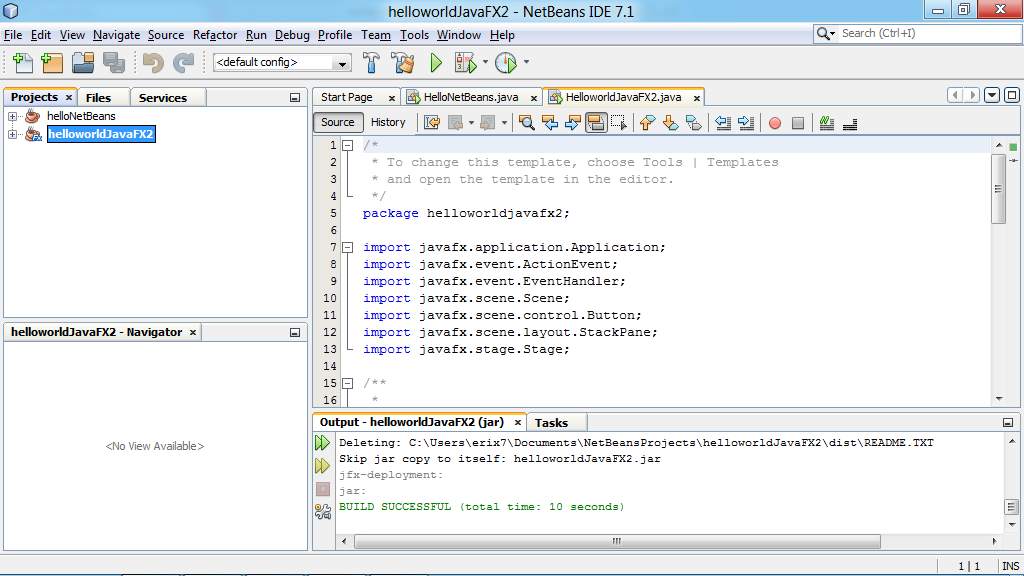Close the Output tab
The width and height of the screenshot is (1024, 576).
click(x=518, y=423)
